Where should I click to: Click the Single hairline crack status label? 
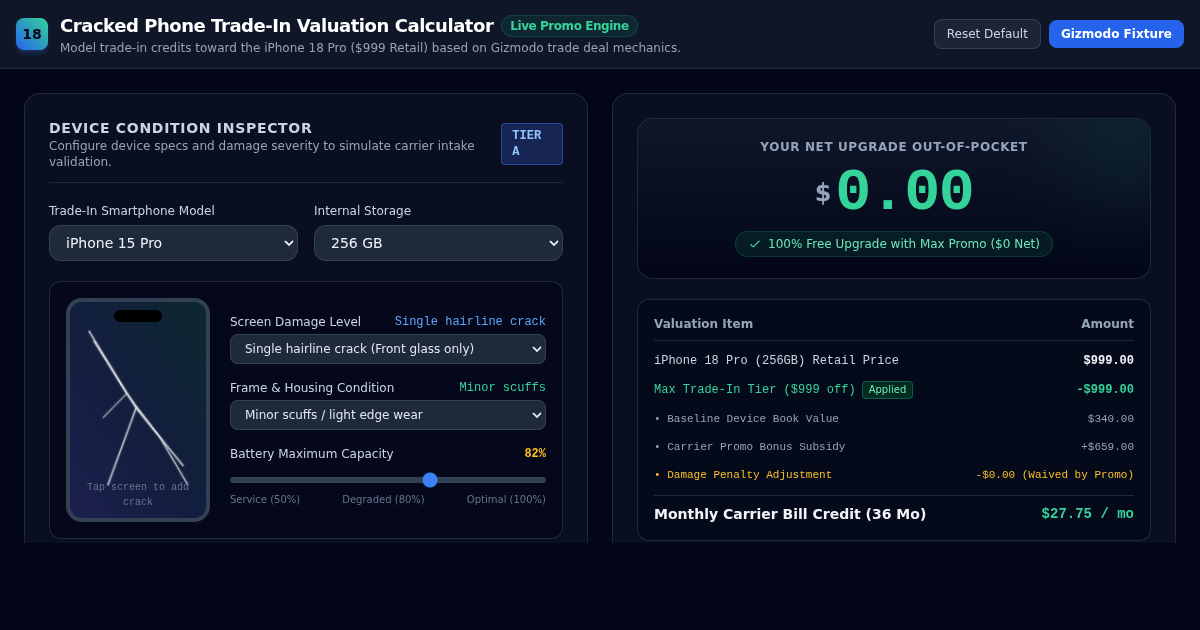(470, 322)
